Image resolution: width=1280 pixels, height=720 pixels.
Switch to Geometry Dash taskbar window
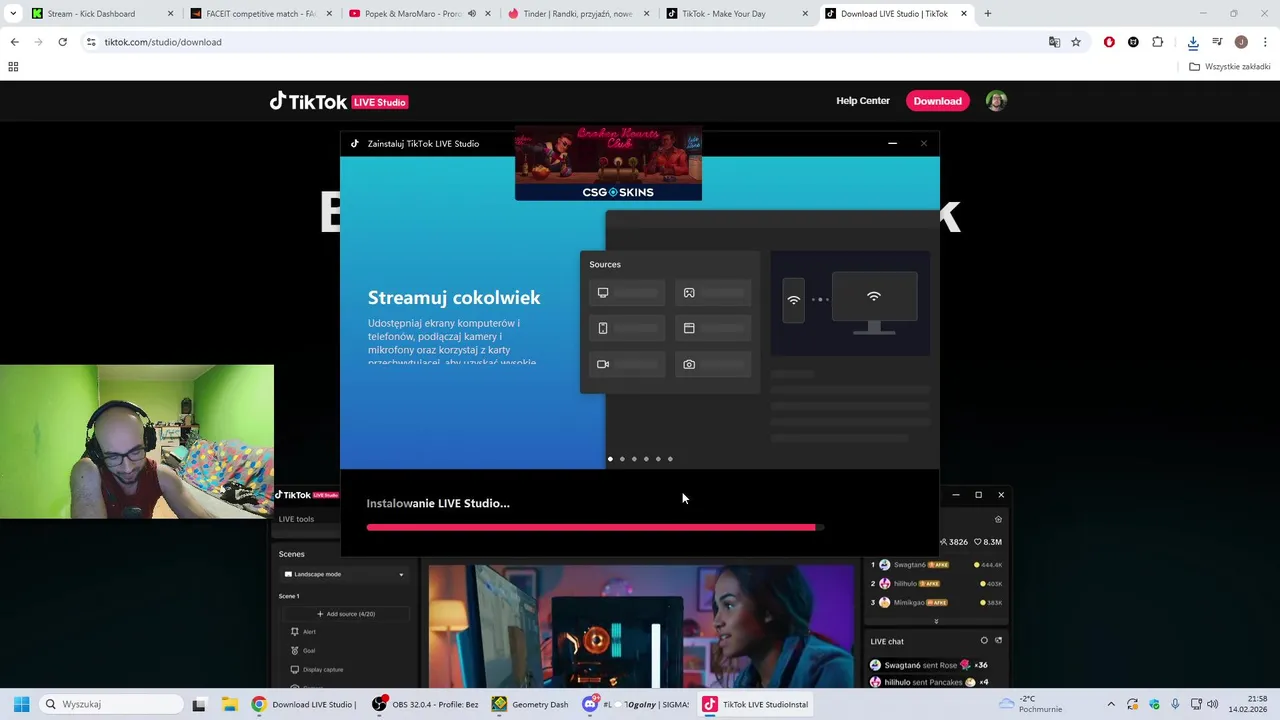pos(531,704)
